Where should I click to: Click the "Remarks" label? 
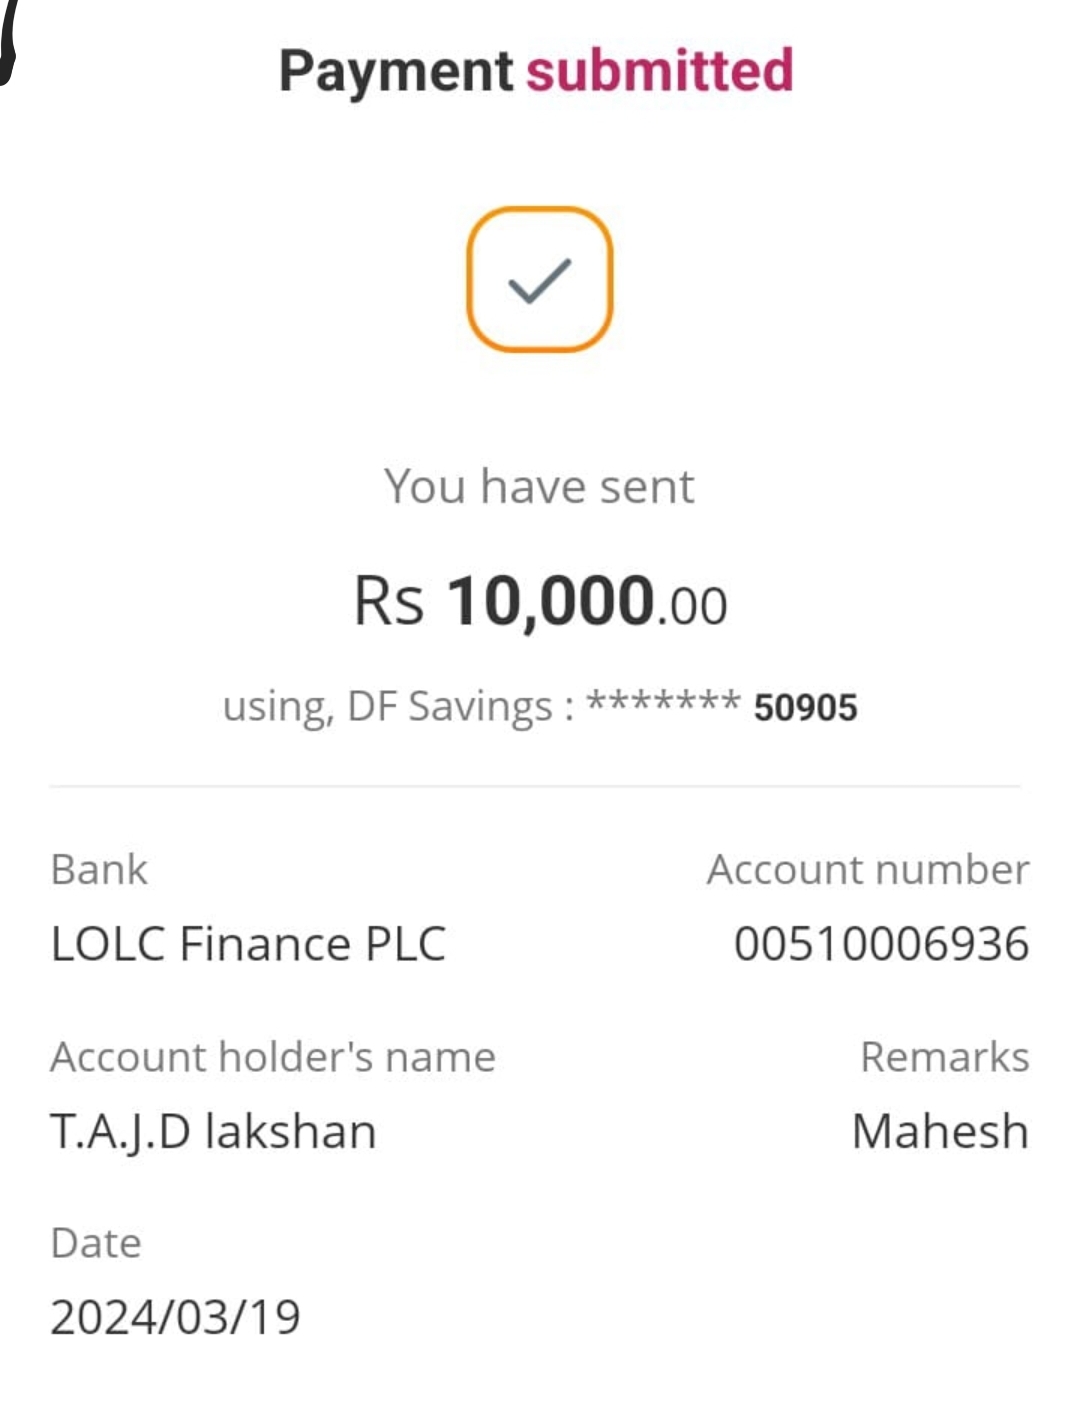point(944,1057)
